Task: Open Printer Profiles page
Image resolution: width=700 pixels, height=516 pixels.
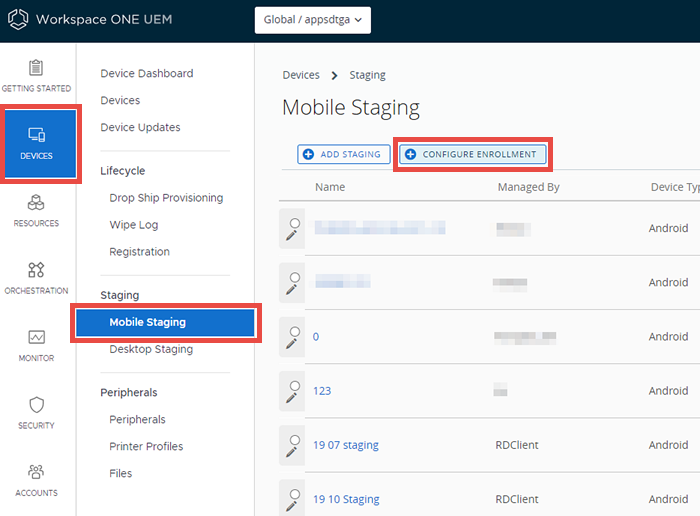Action: (x=146, y=446)
